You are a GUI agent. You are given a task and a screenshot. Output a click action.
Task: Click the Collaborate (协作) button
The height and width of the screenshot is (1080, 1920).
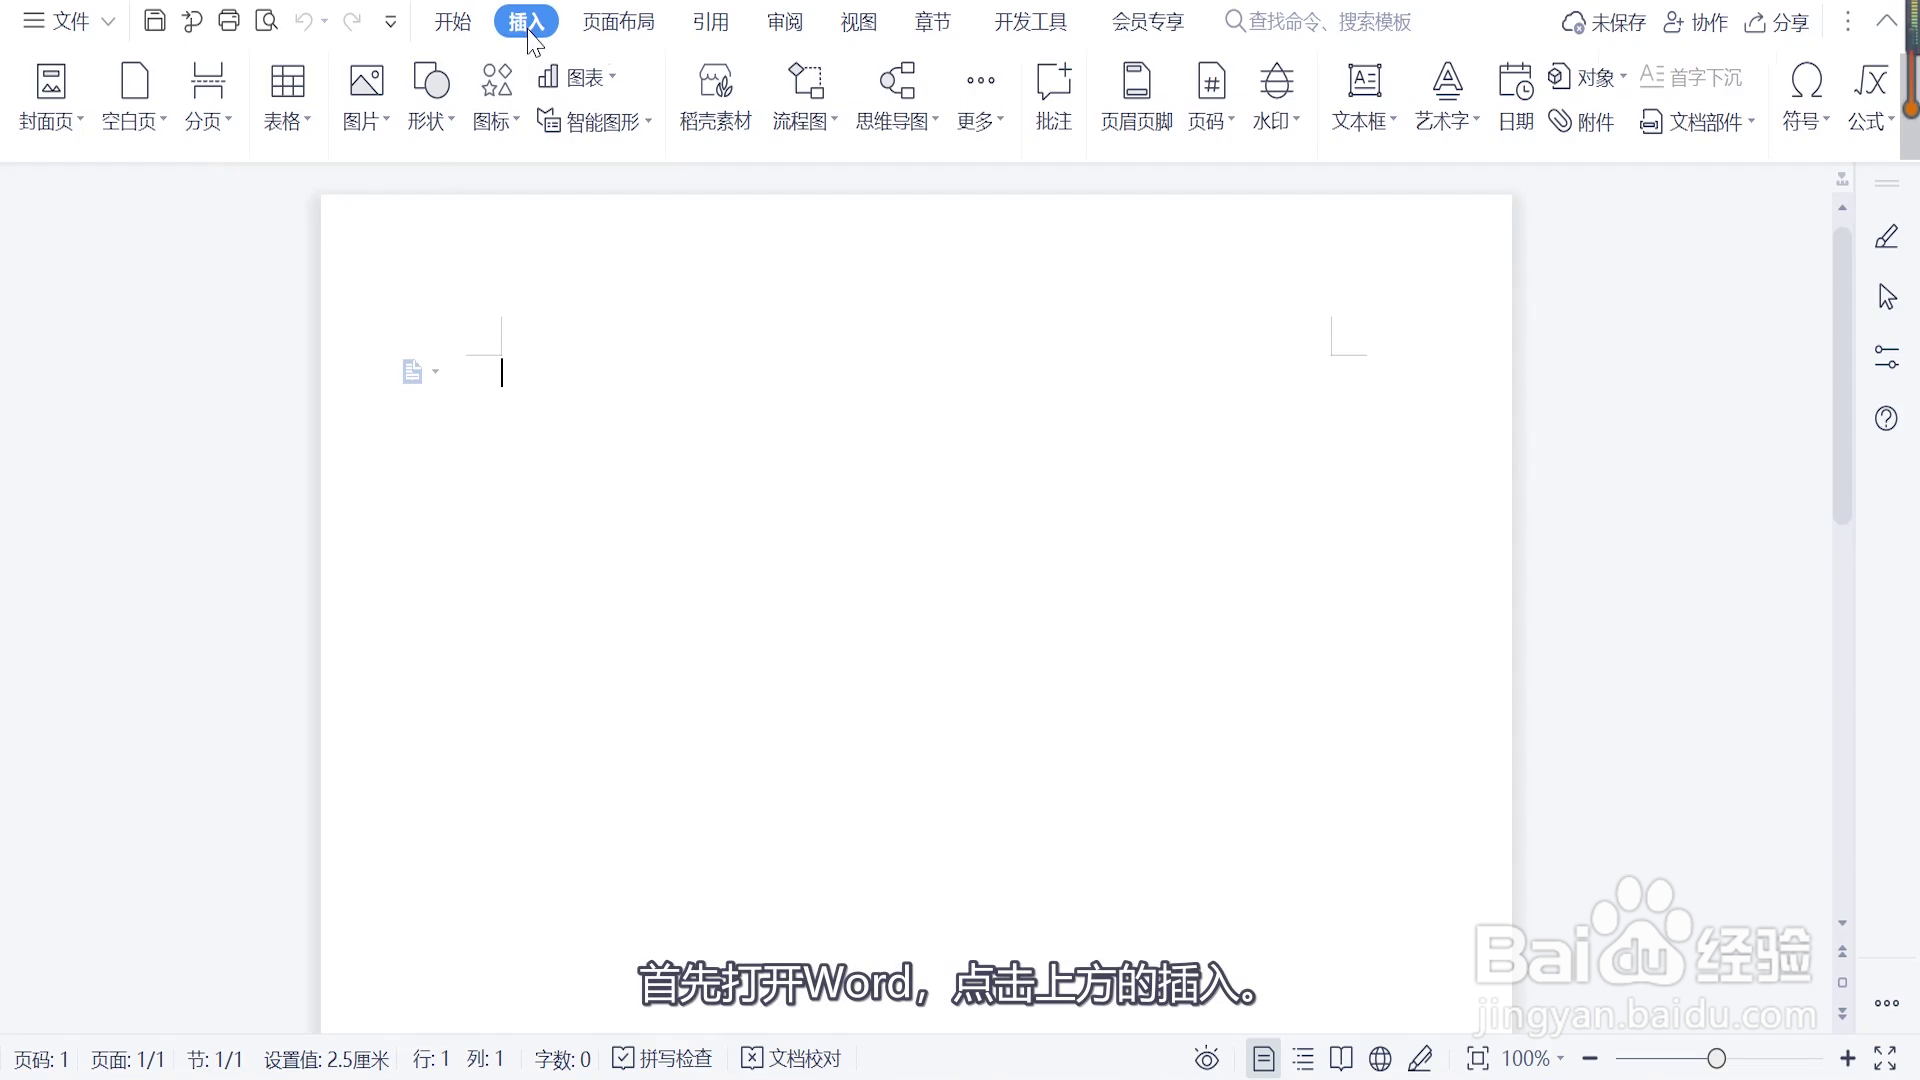(x=1696, y=22)
